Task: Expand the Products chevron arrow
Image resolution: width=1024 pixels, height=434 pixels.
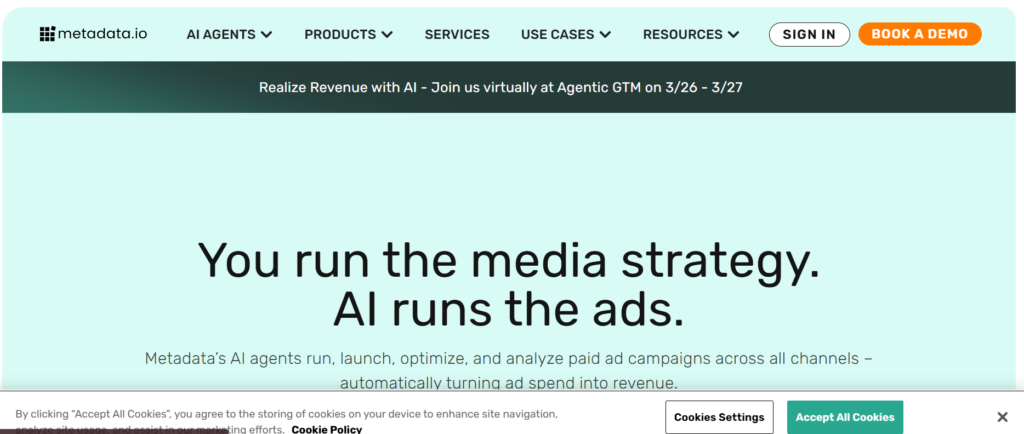Action: (x=385, y=35)
